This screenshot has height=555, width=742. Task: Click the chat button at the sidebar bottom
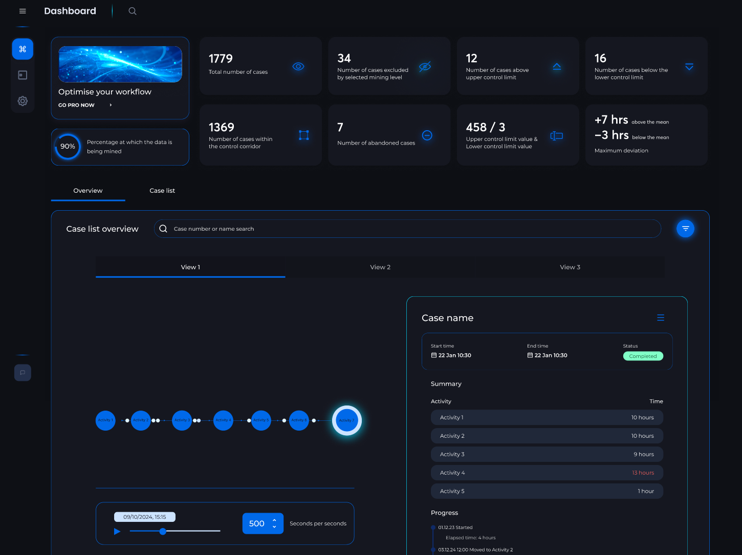tap(22, 372)
